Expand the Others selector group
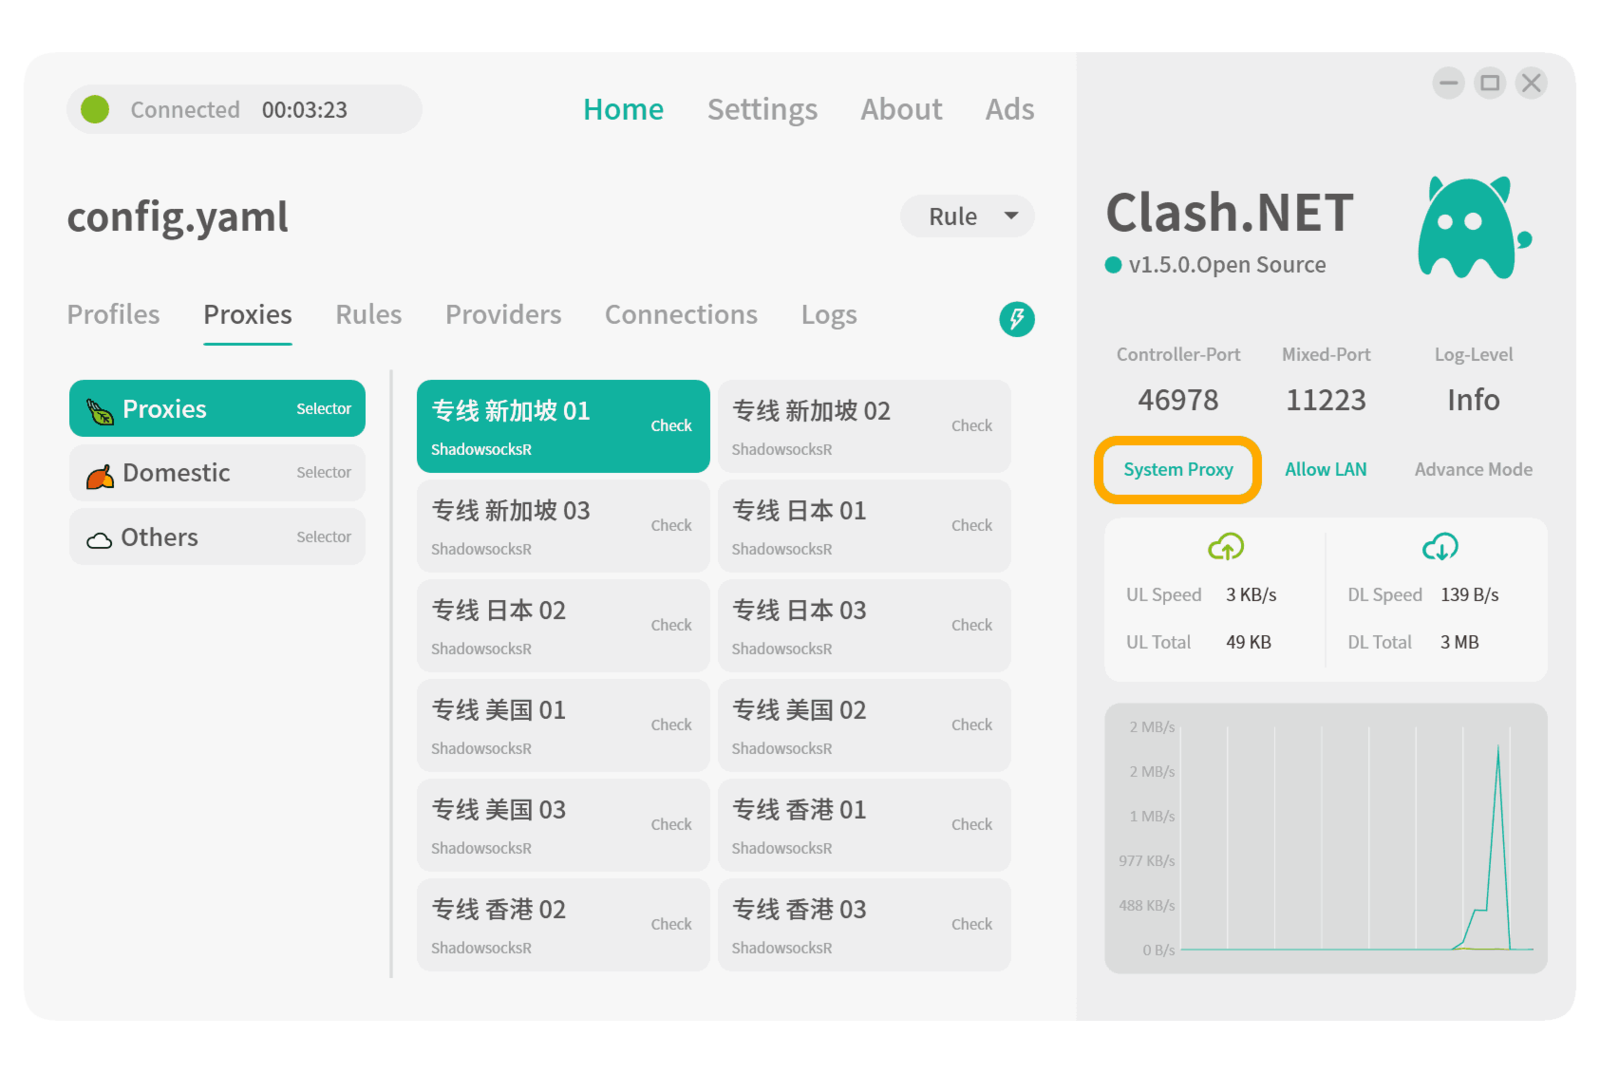 [x=217, y=537]
